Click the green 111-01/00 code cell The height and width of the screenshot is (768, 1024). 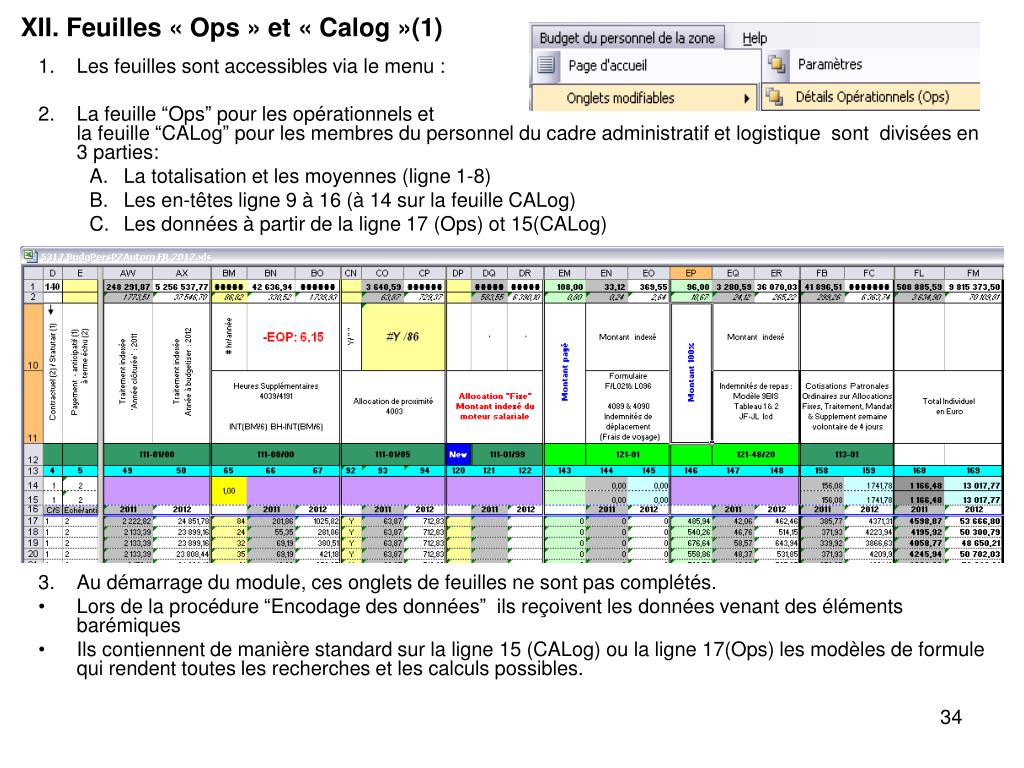pyautogui.click(x=157, y=455)
